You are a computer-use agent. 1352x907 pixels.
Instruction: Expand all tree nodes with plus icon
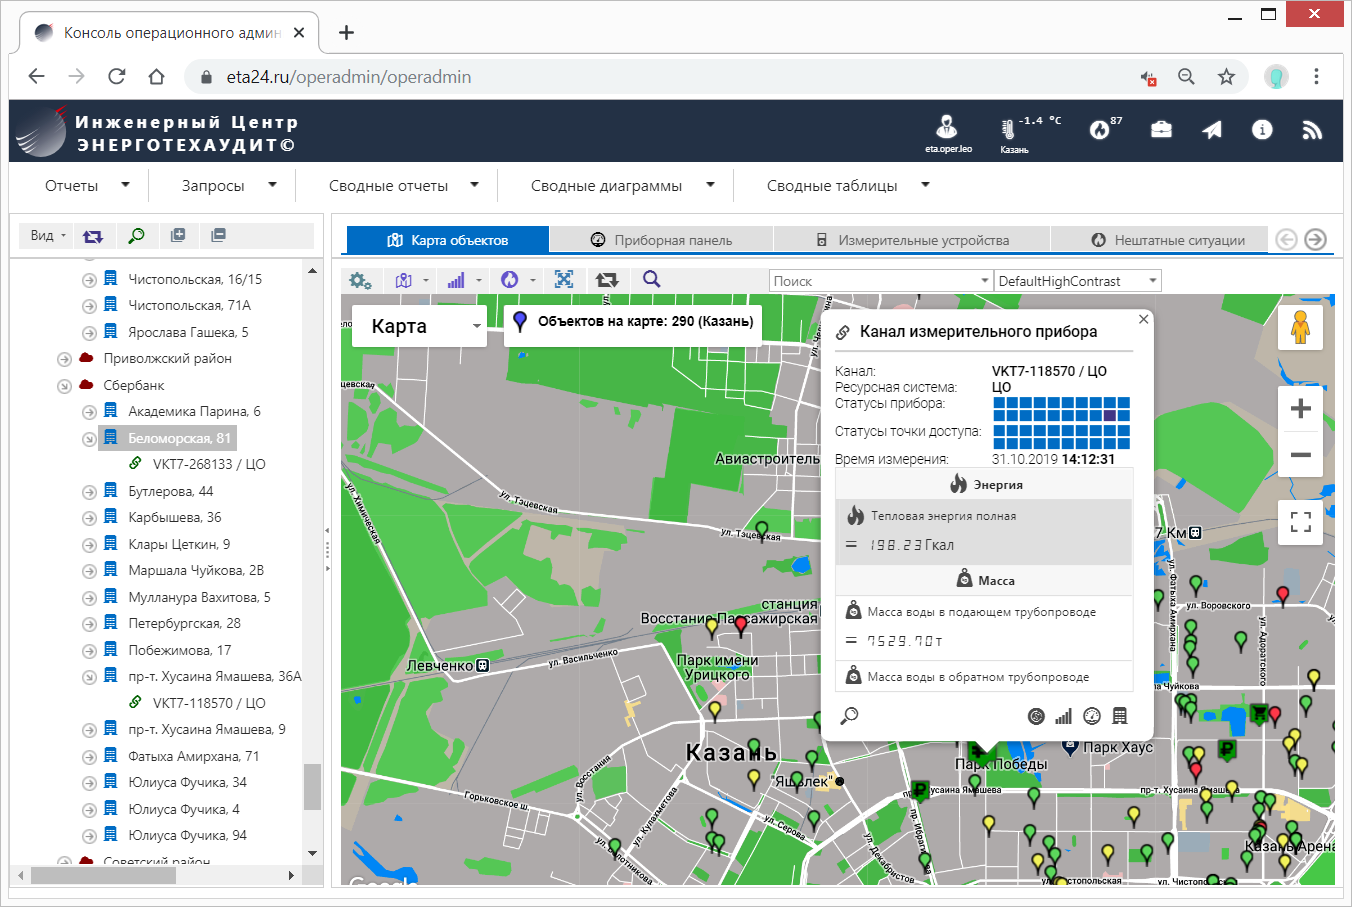pos(178,235)
